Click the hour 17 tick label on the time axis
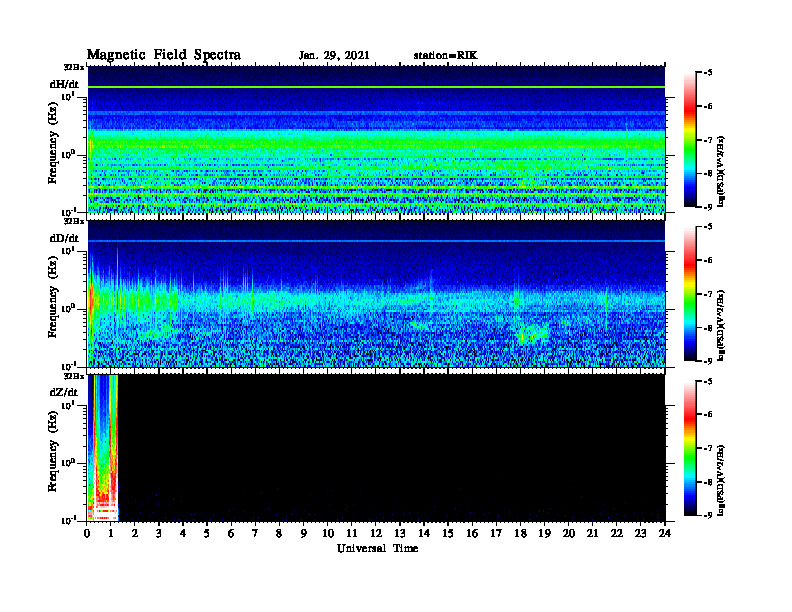Screen dimensions: 792x612 496,534
